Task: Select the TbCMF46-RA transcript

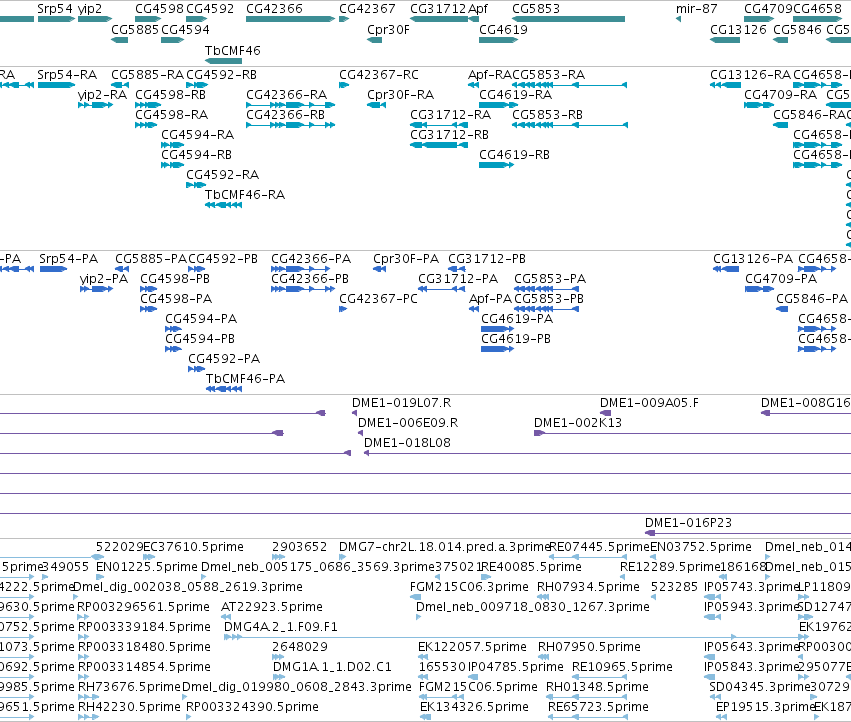Action: coord(223,205)
